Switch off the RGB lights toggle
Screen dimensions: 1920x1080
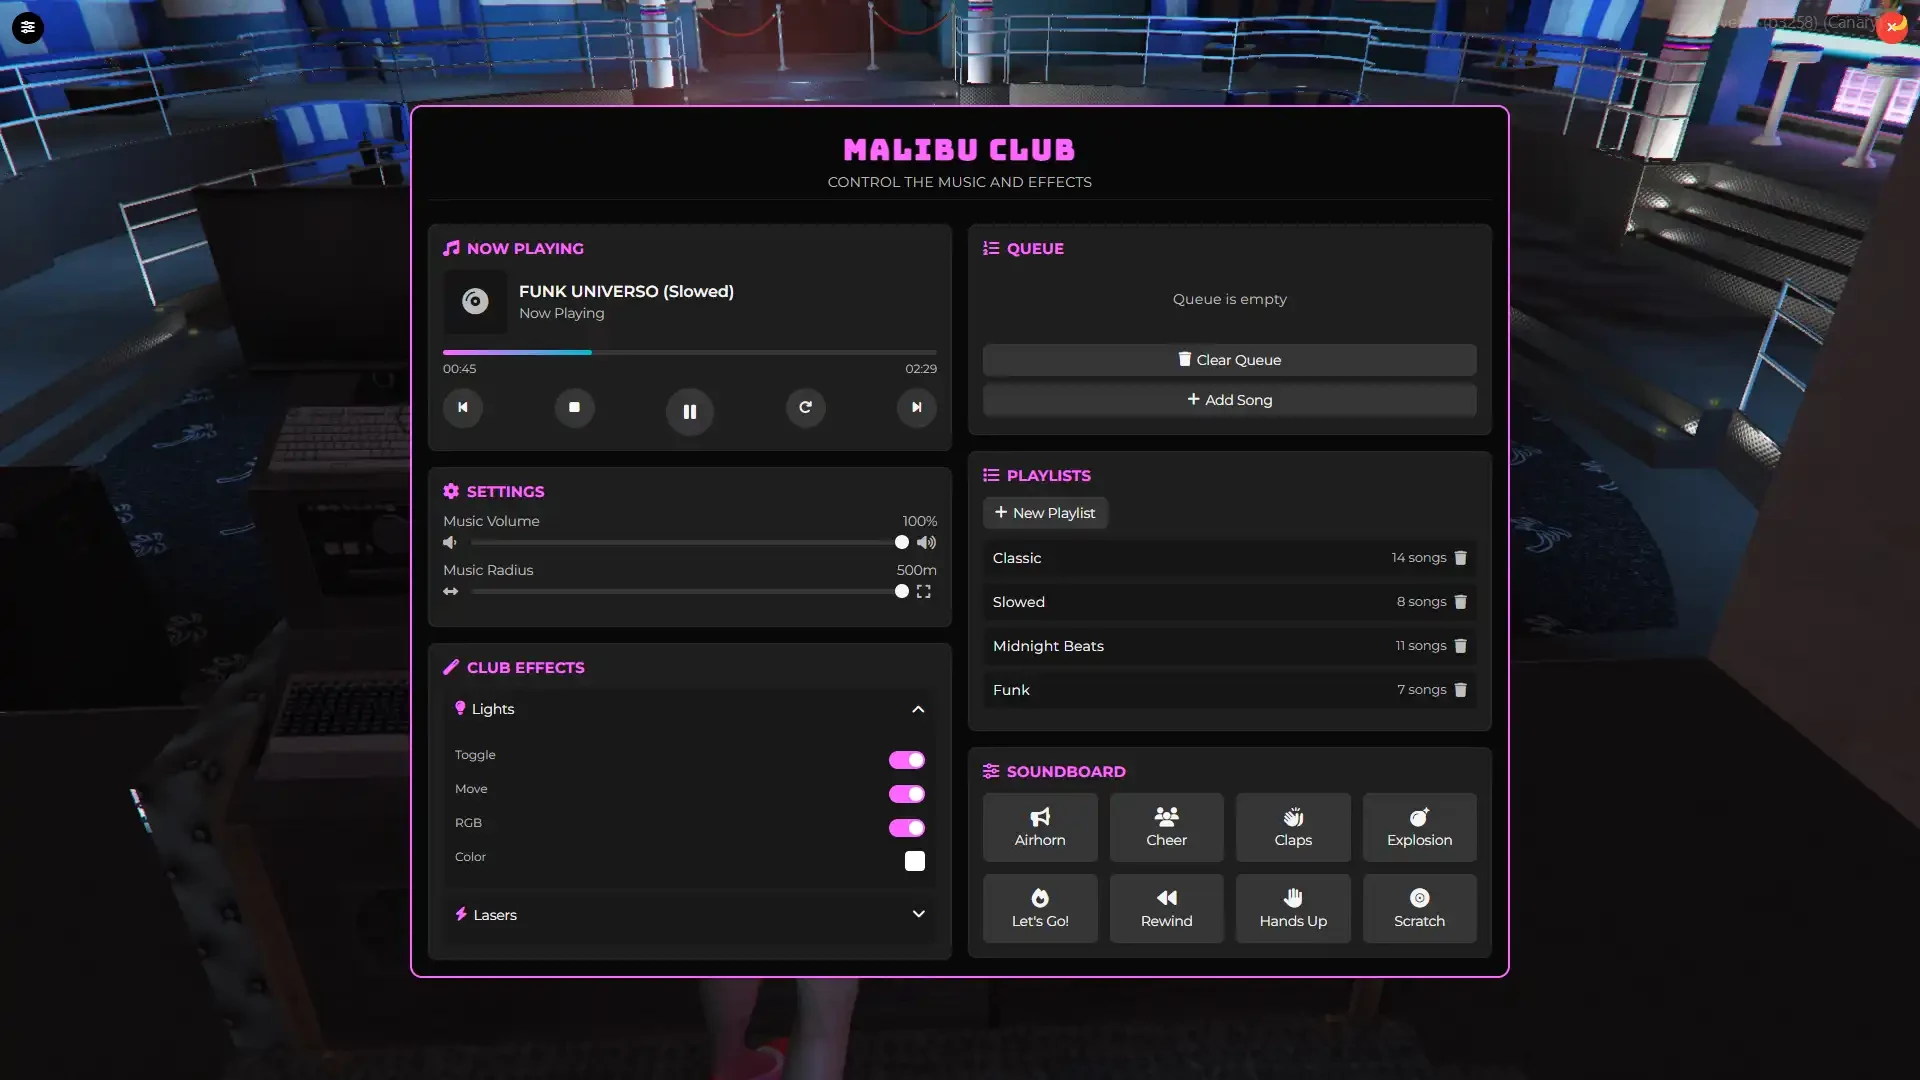(907, 828)
